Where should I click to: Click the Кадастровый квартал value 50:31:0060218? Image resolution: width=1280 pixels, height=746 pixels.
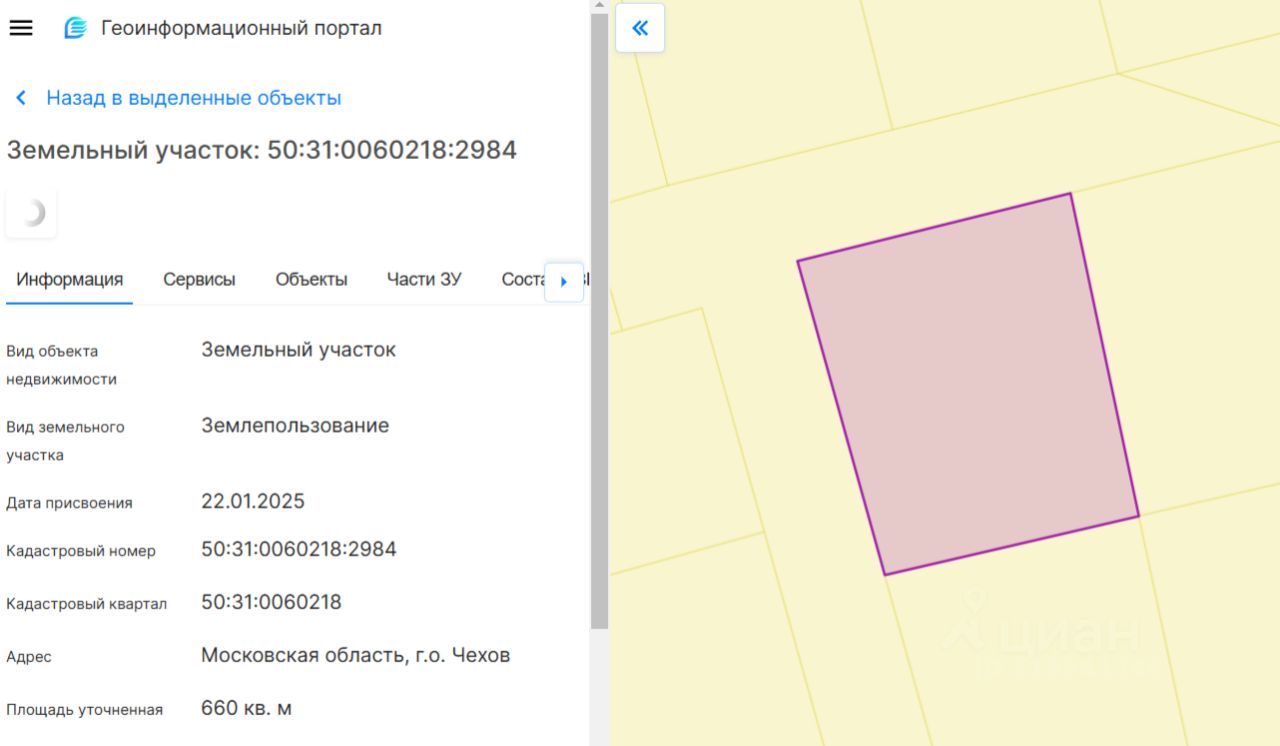[271, 602]
